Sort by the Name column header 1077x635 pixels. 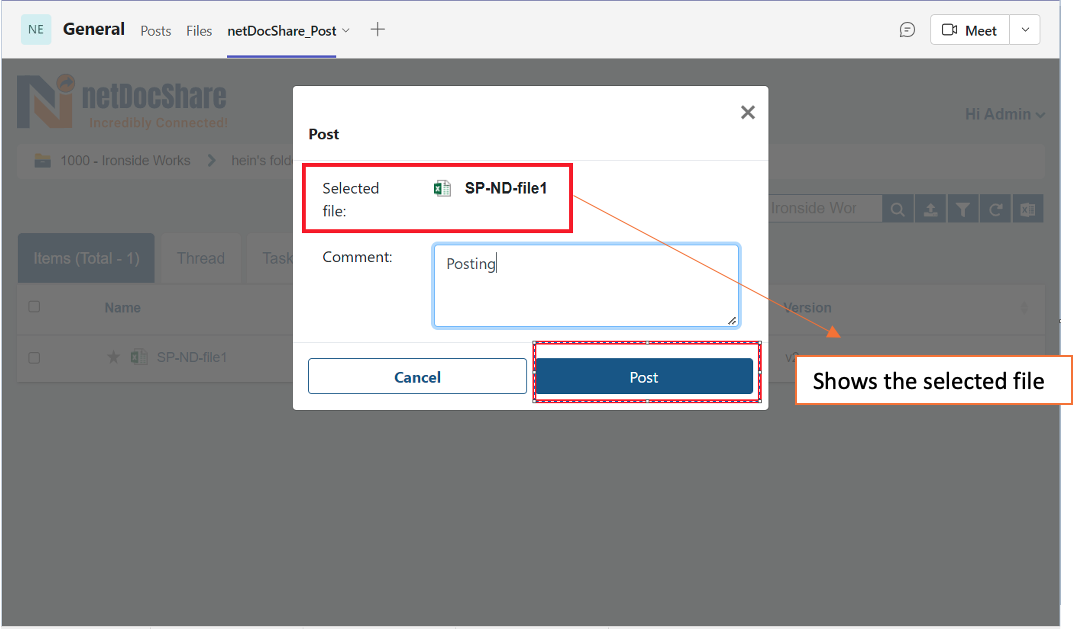[122, 308]
